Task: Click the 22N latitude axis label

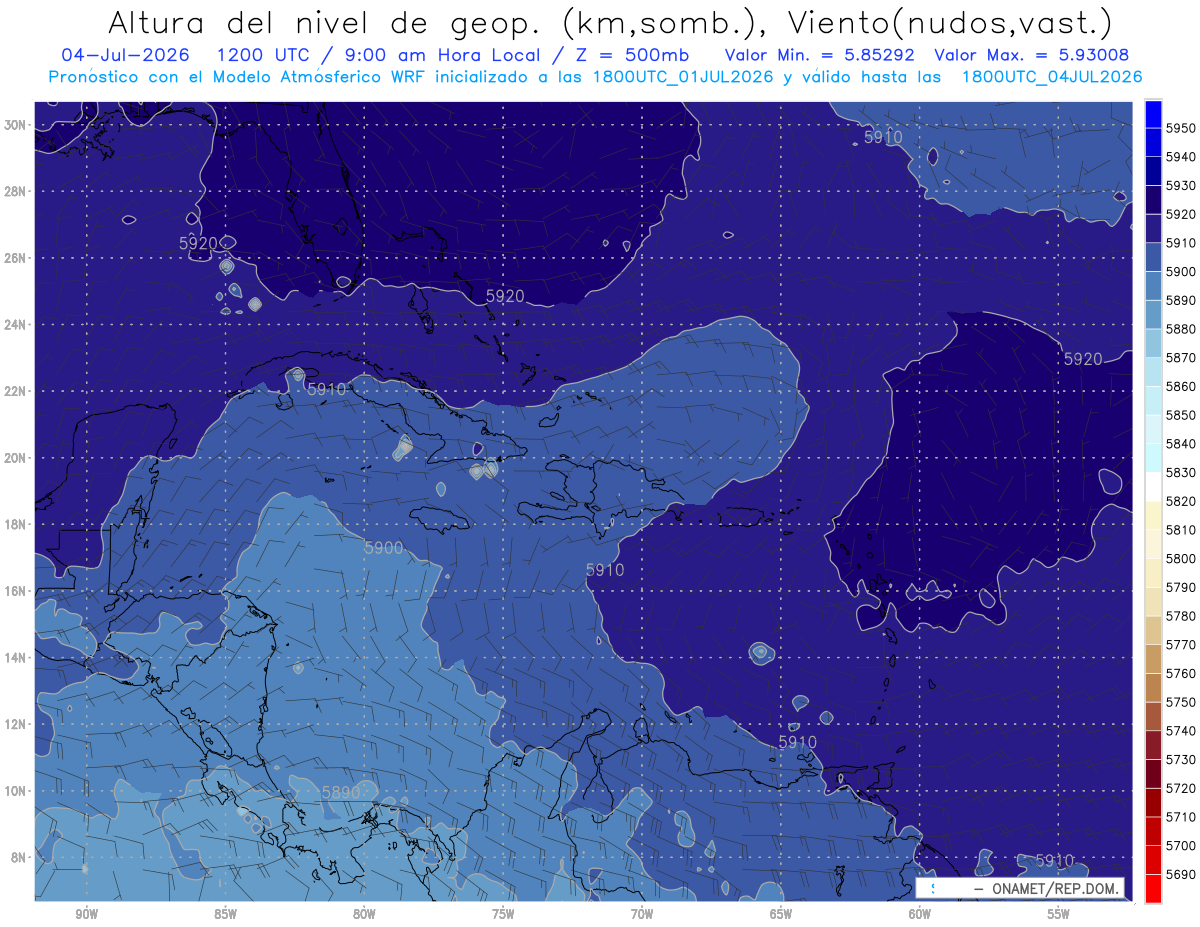Action: (15, 391)
